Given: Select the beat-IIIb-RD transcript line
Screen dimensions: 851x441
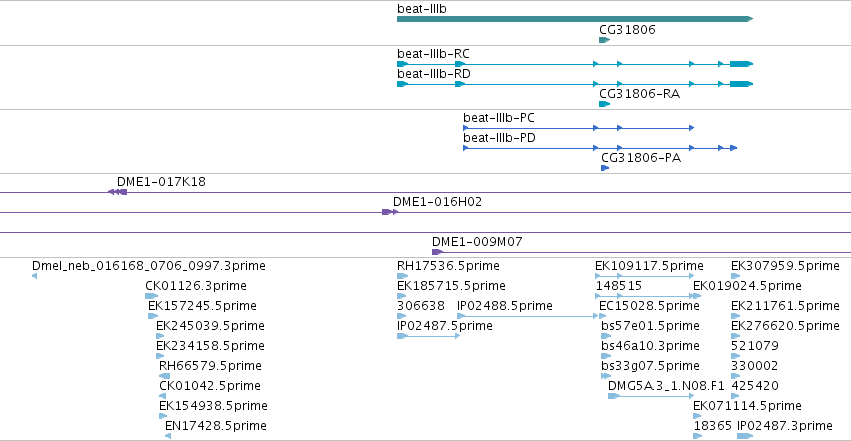Looking at the screenshot, I should (575, 84).
